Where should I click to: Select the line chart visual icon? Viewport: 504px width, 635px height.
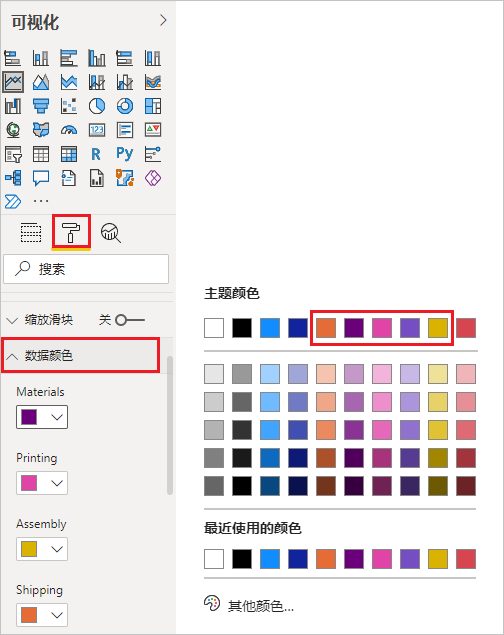tap(13, 82)
